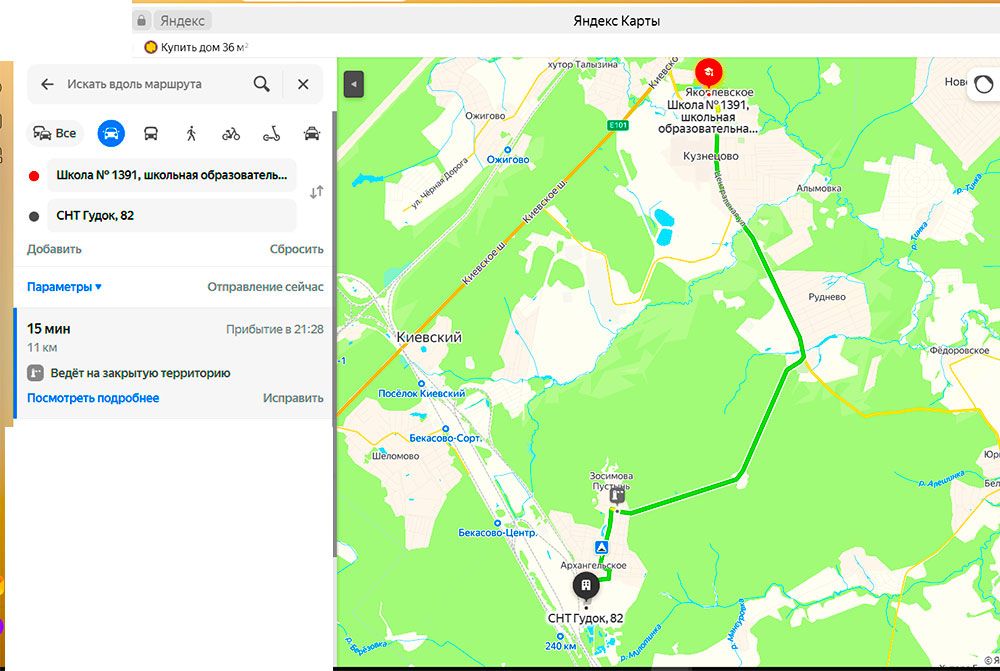The image size is (1000, 671).
Task: Select the 15 мин route option
Action: [x=175, y=363]
